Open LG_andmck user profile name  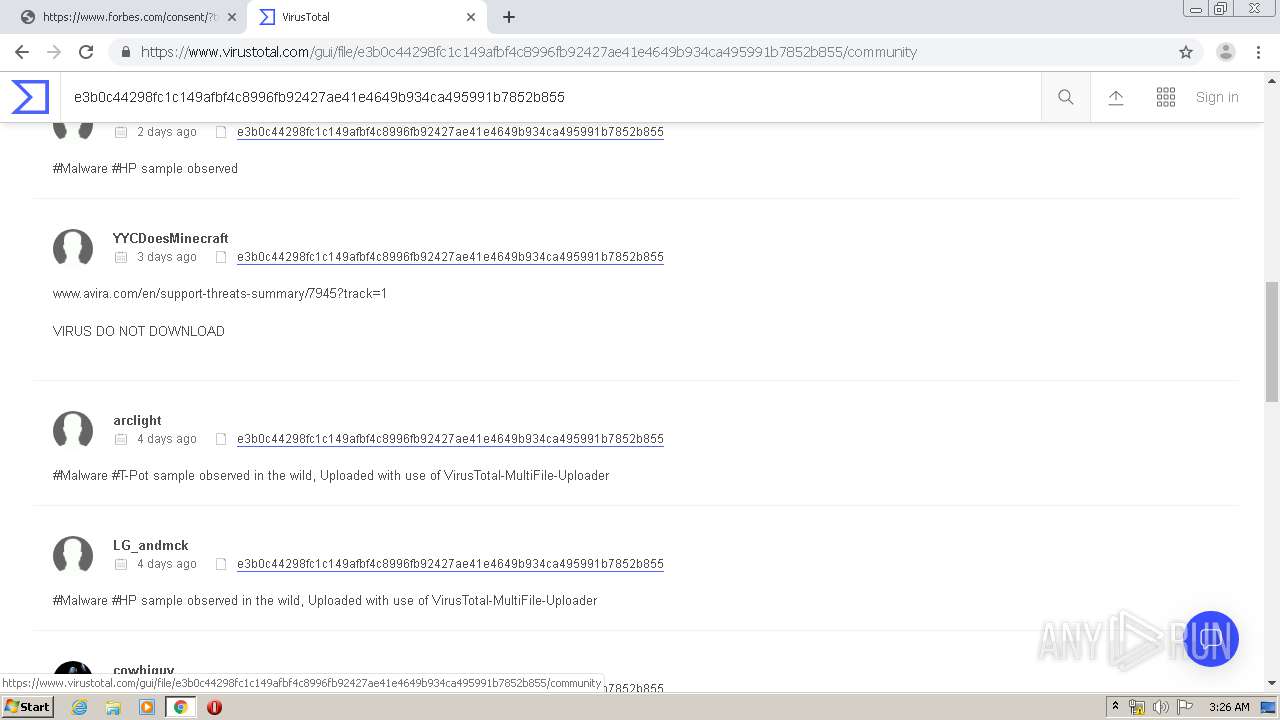click(151, 545)
